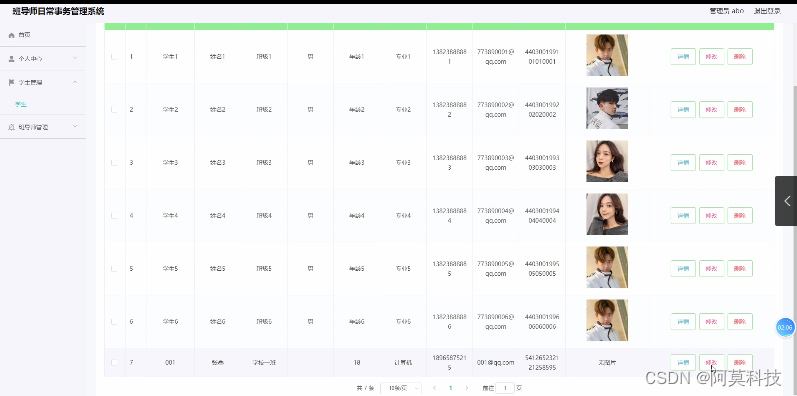This screenshot has width=797, height=396.
Task: Collapse the 学生管理 menu chevron
Action: 75,82
